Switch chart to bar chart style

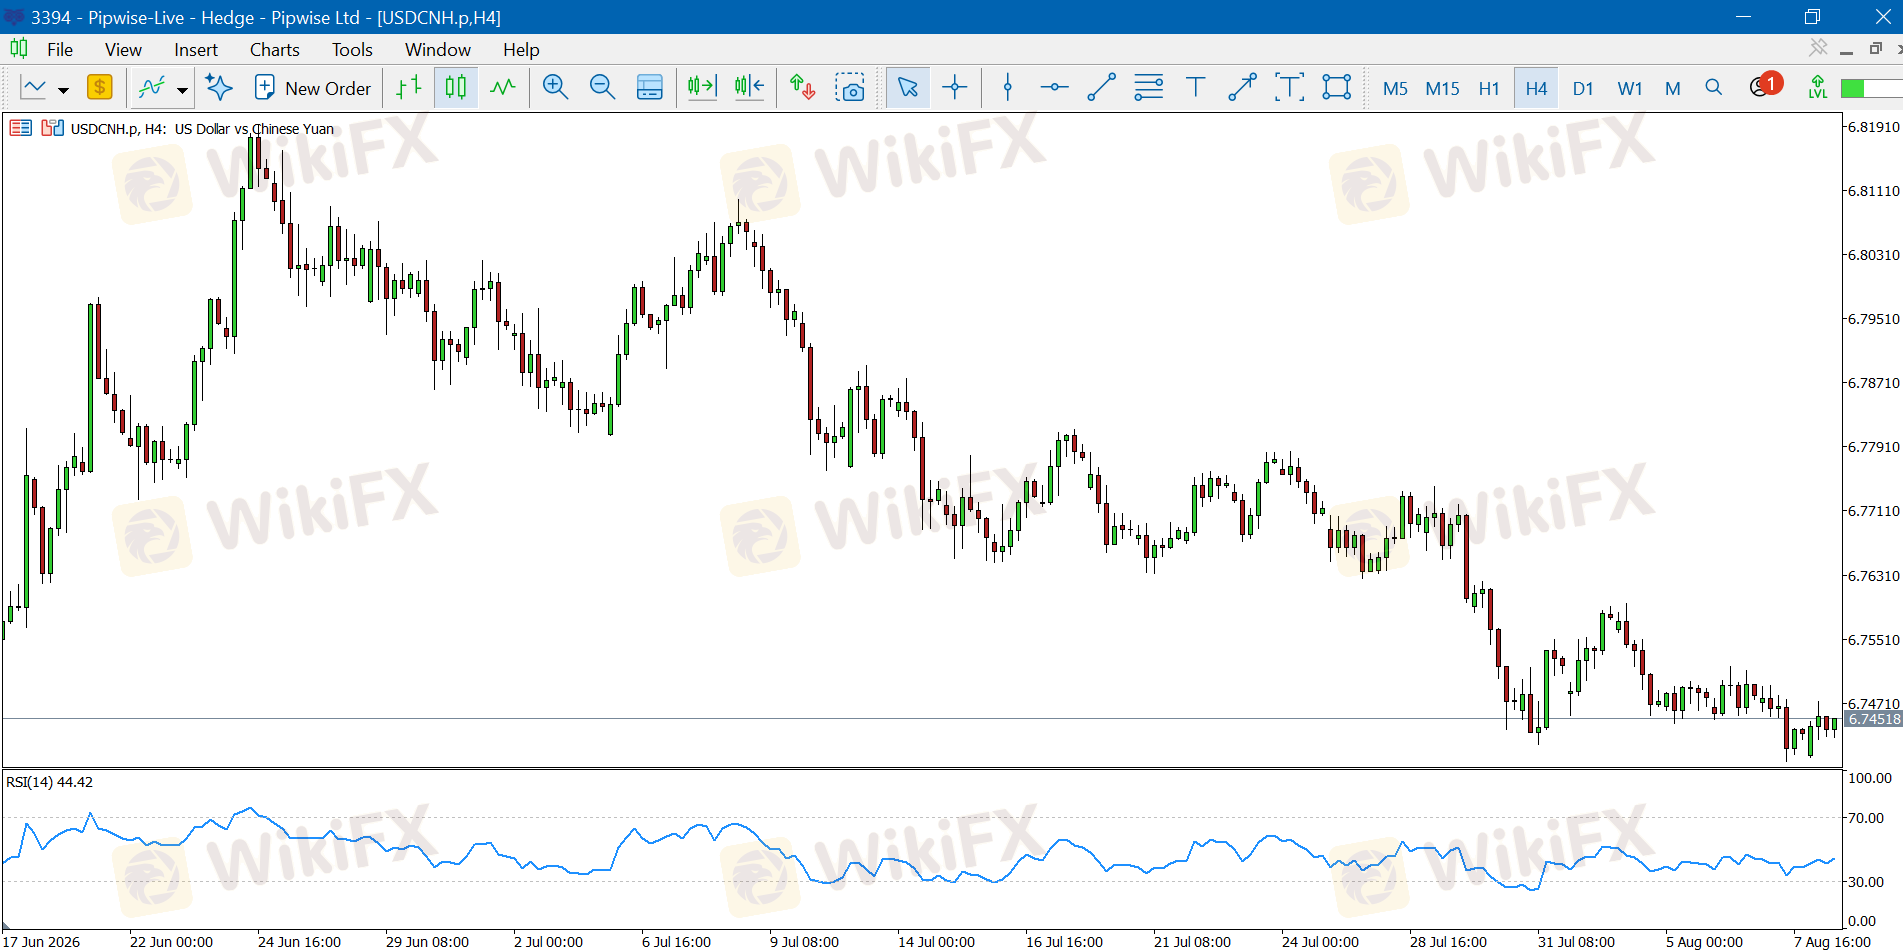pyautogui.click(x=409, y=88)
